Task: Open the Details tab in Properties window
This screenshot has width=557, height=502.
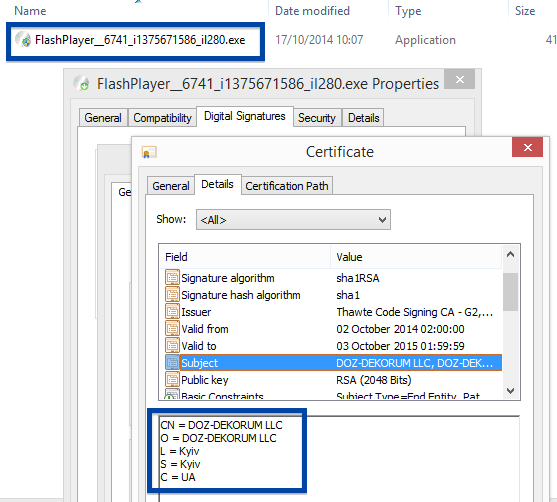Action: [363, 118]
